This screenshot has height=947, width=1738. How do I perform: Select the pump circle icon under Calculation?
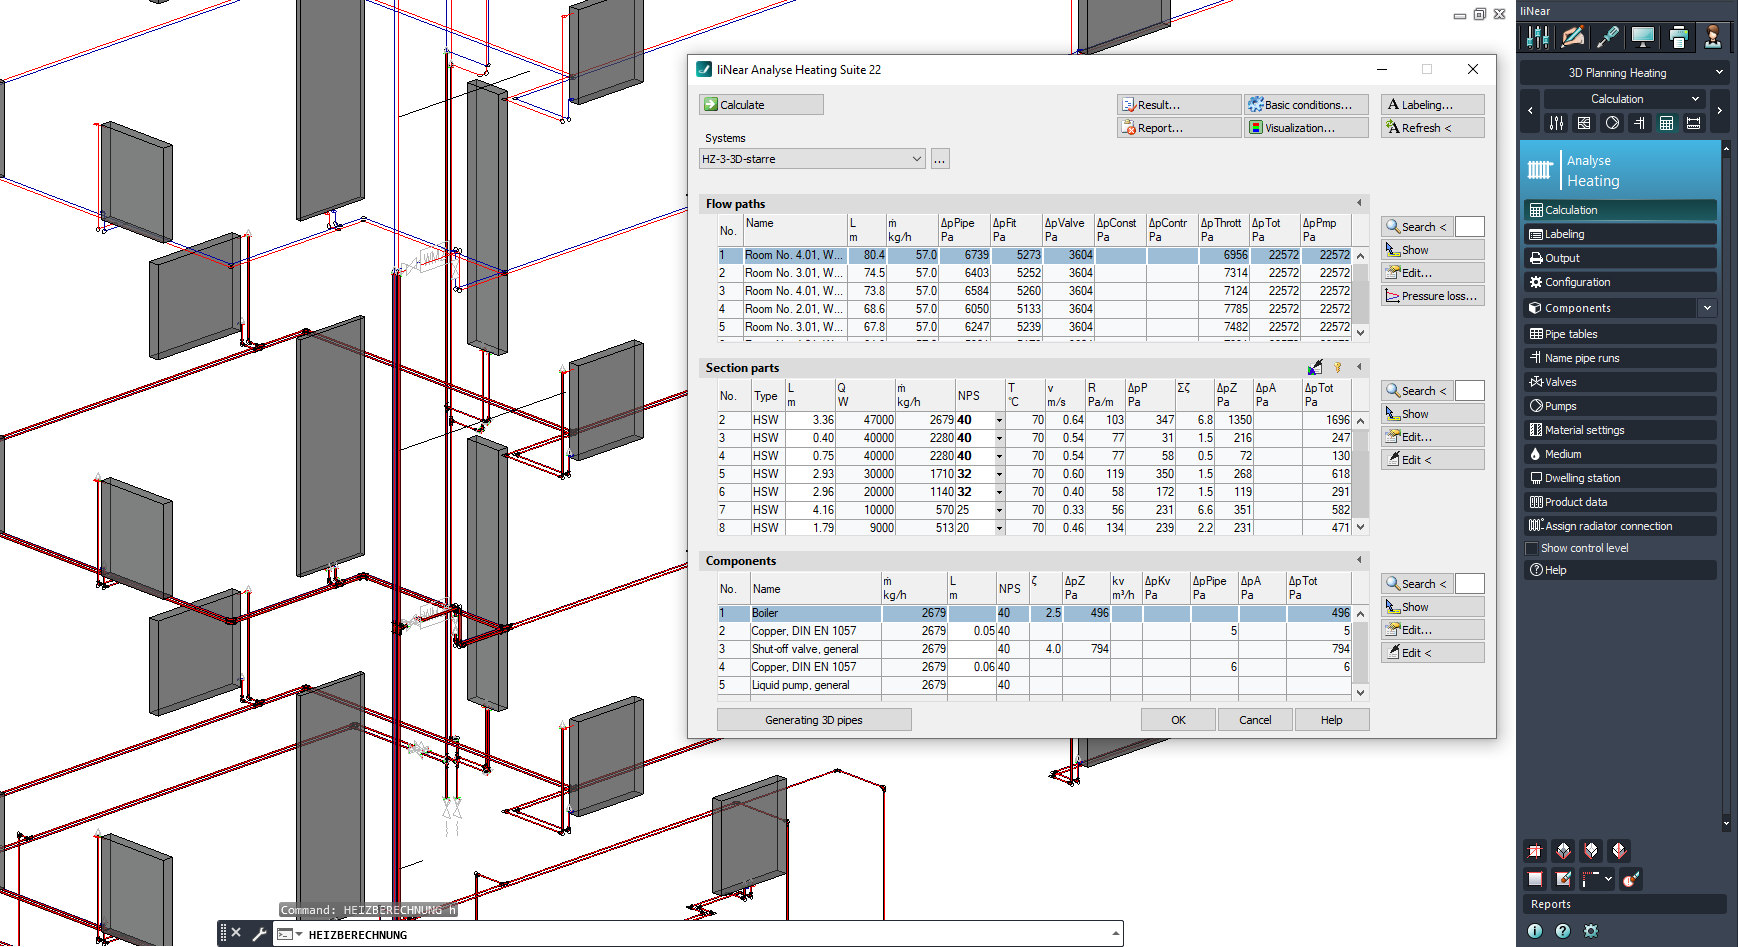(1611, 123)
